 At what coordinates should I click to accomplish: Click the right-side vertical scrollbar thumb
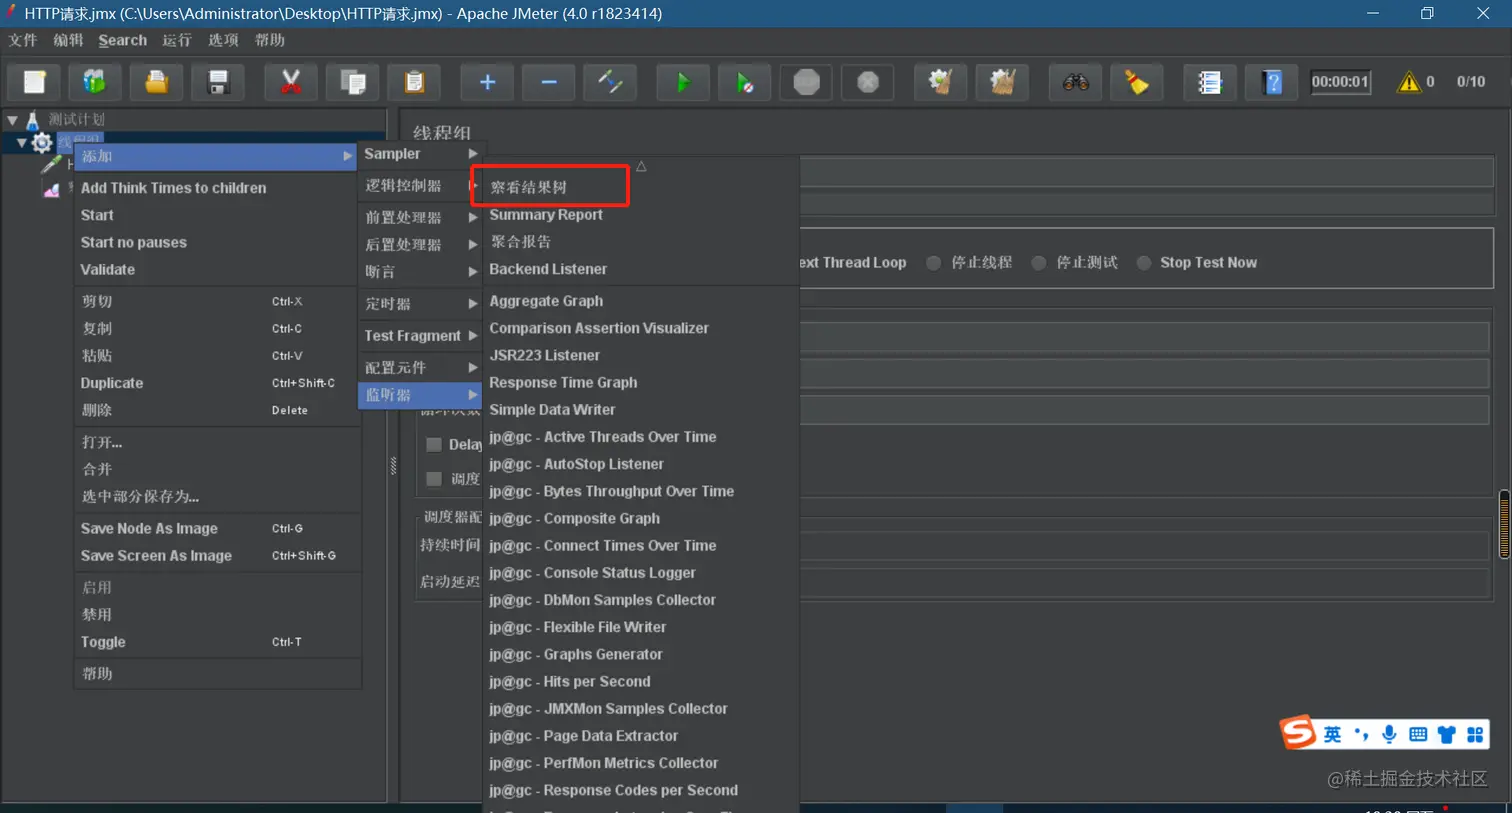pyautogui.click(x=1504, y=524)
